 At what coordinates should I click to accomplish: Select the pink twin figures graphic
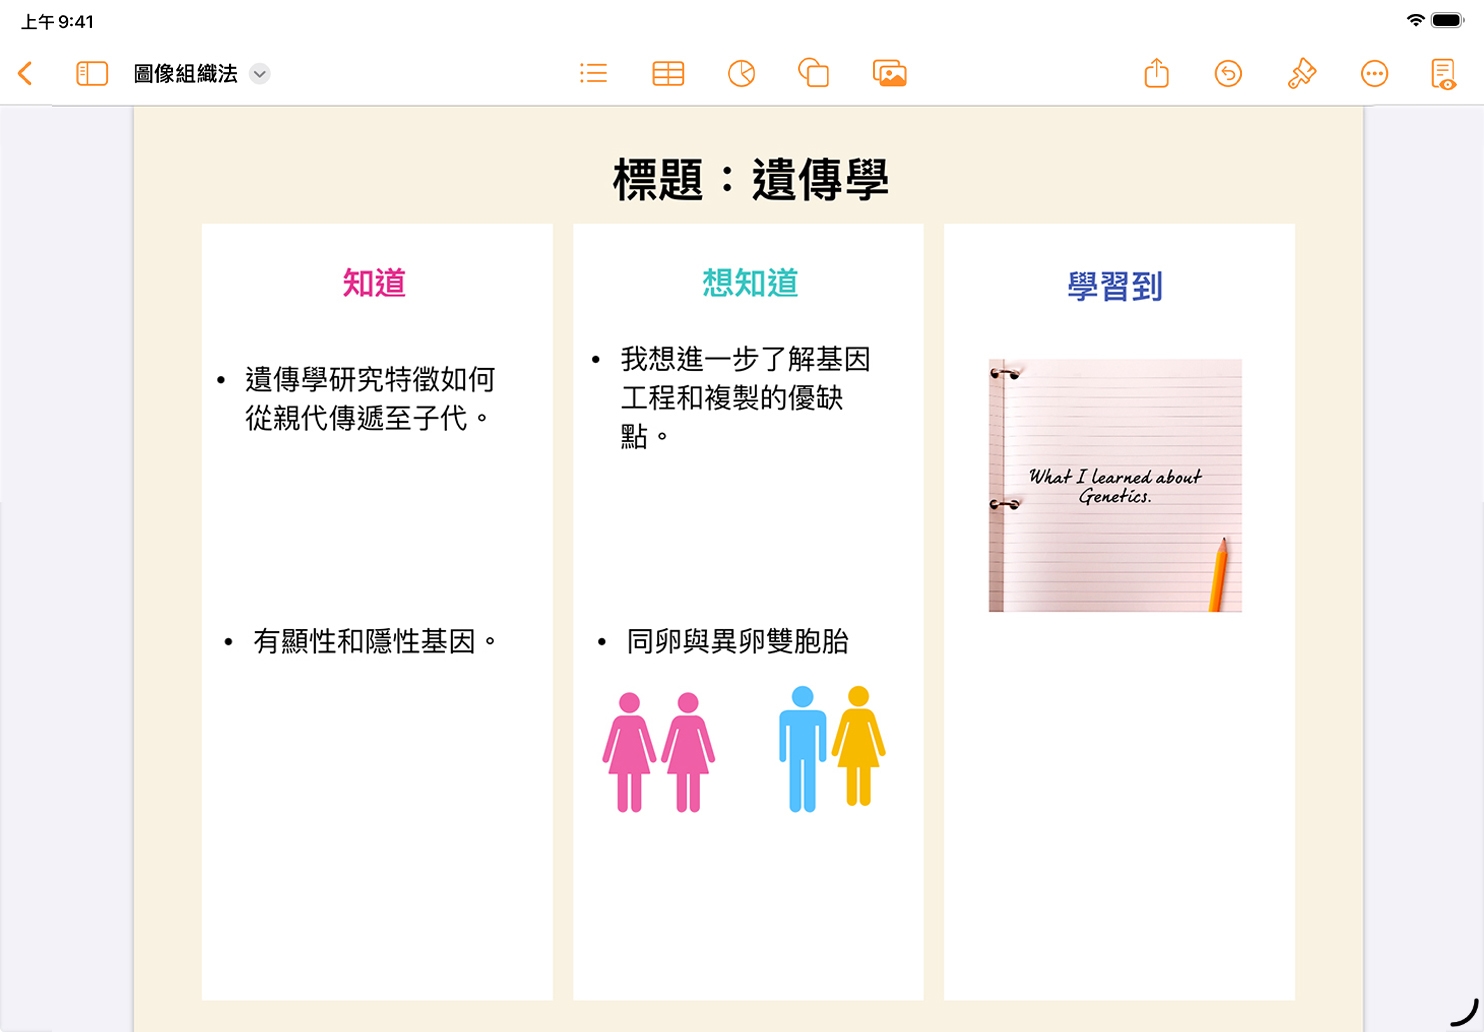(658, 752)
